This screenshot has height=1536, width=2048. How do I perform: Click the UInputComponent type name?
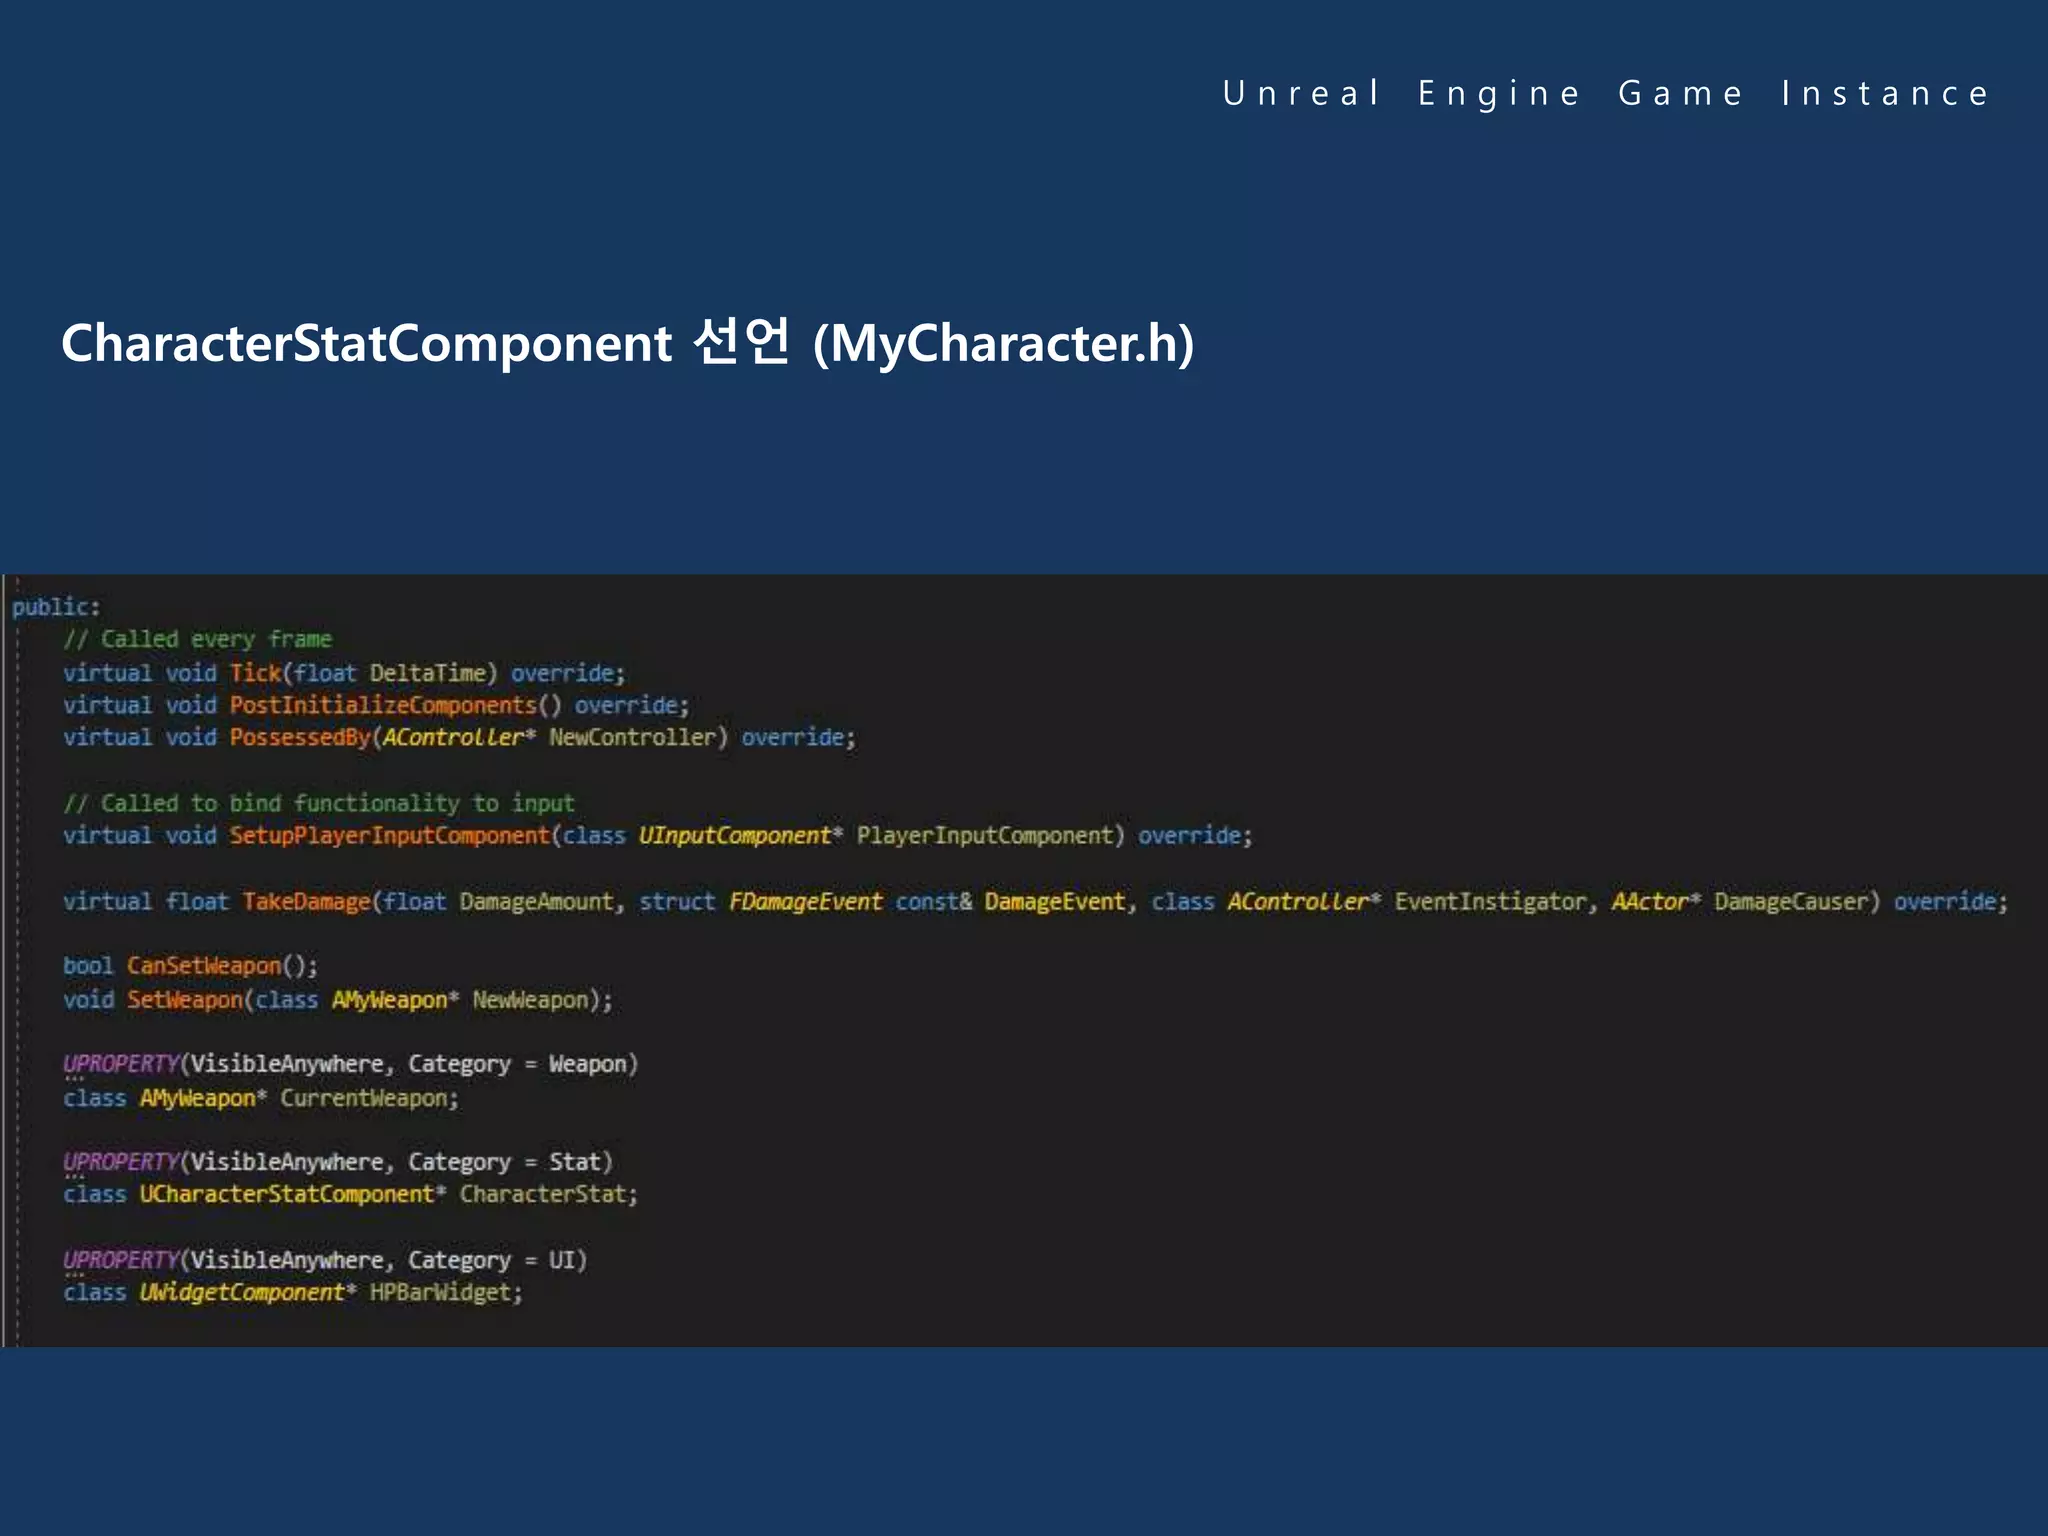735,835
